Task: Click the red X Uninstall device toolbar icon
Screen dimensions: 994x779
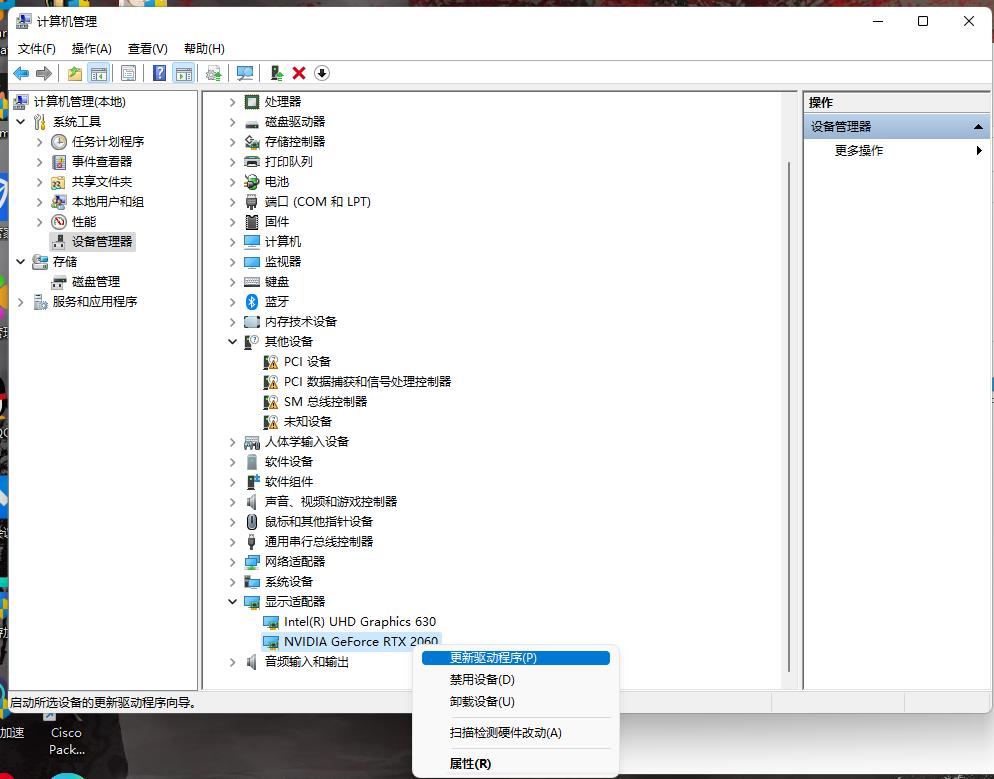Action: tap(299, 74)
